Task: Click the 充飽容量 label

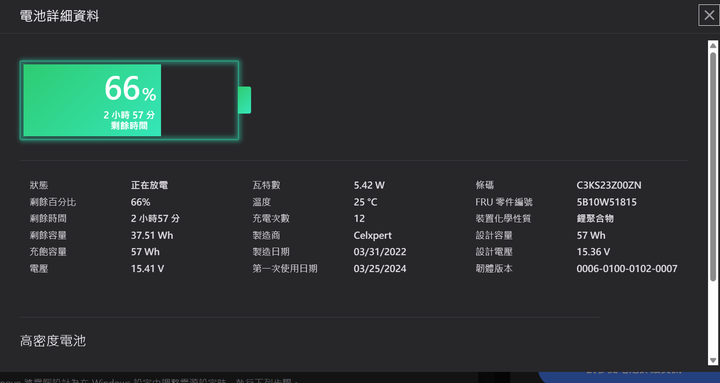Action: pyautogui.click(x=48, y=252)
